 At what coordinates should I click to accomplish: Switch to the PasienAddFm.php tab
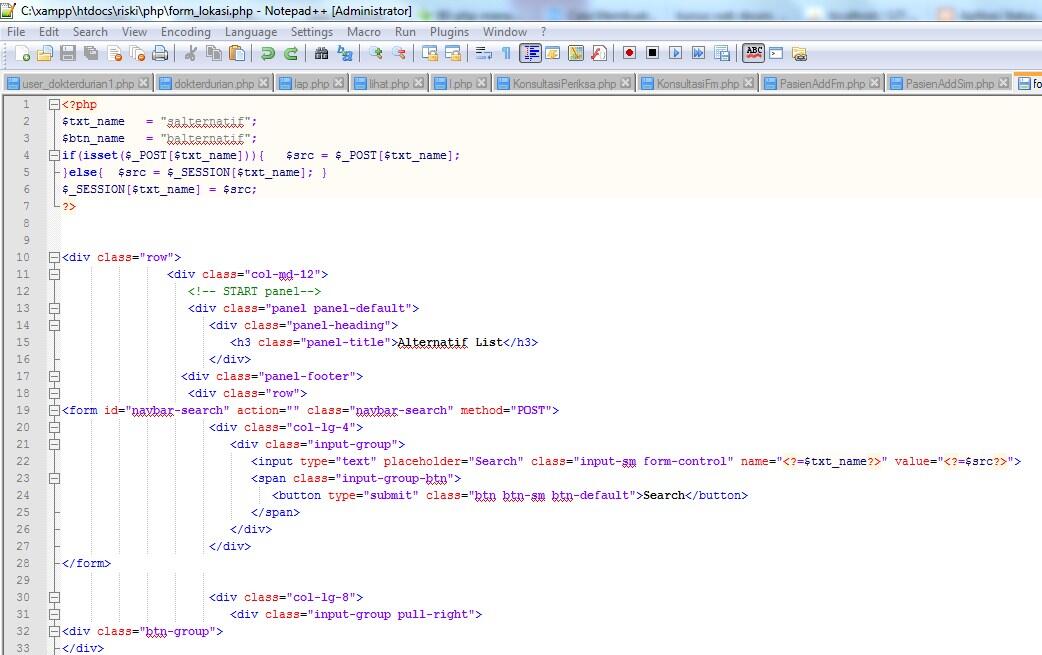[x=822, y=83]
